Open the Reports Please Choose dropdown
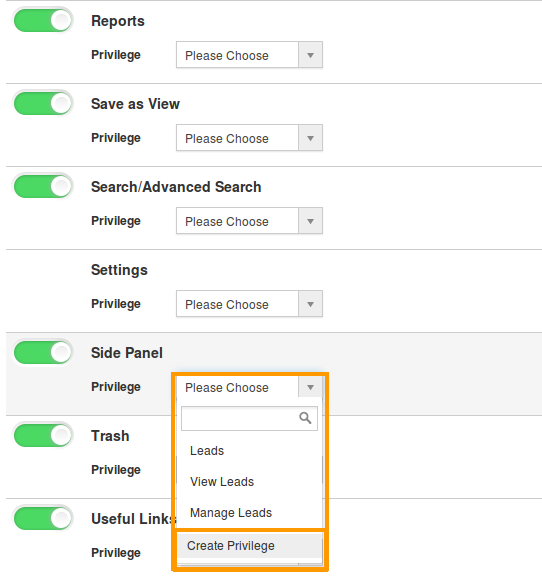This screenshot has width=542, height=578. tap(249, 55)
